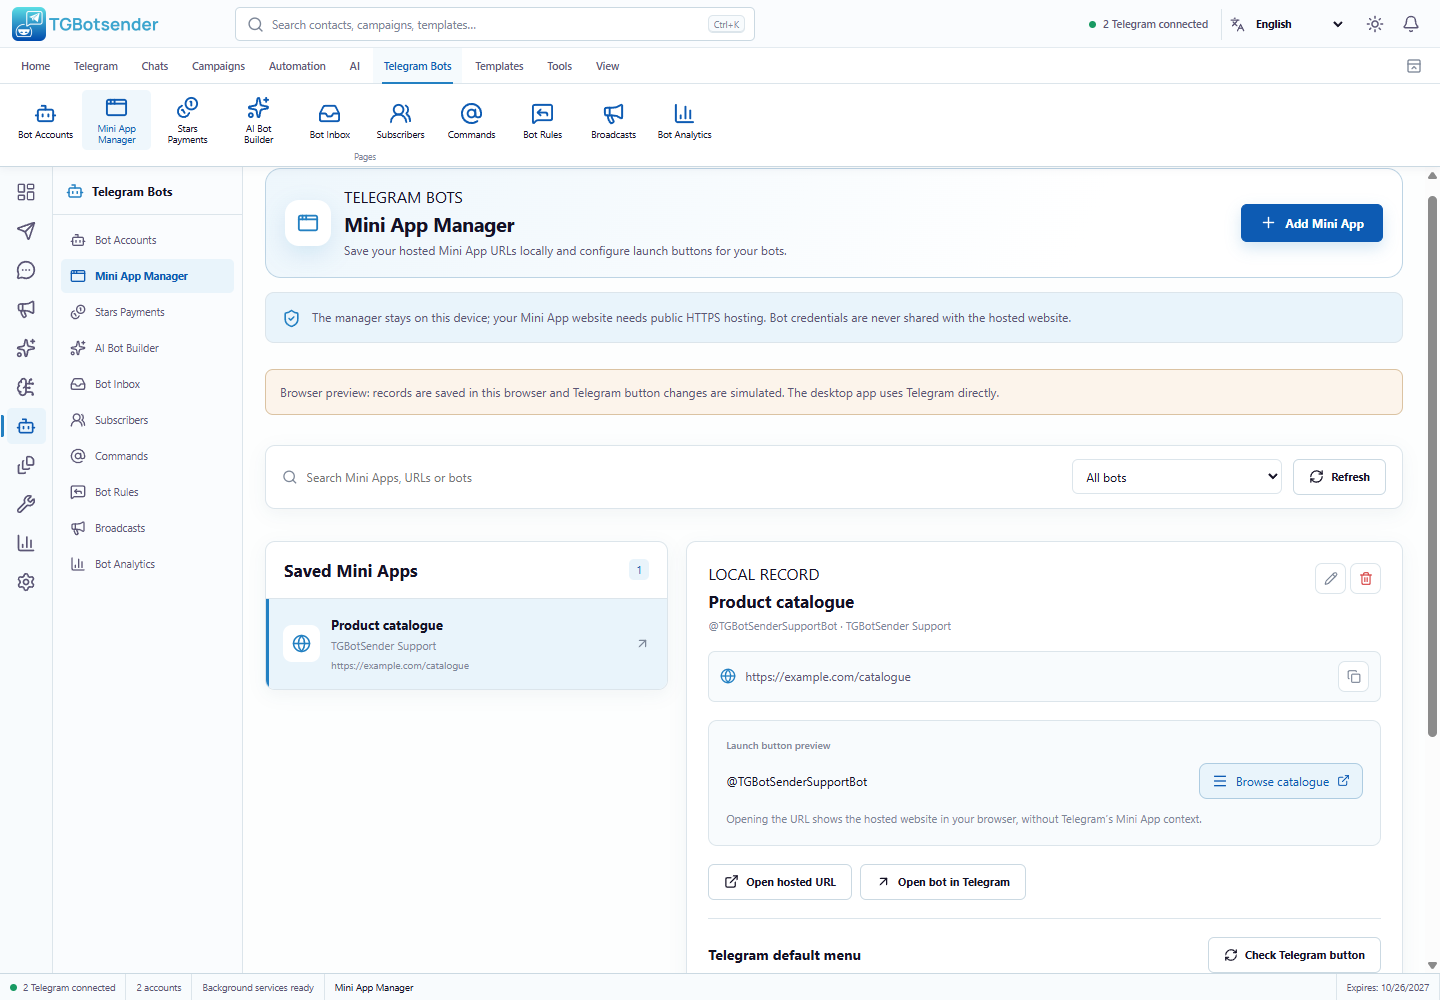Open the Chats tab

(155, 66)
